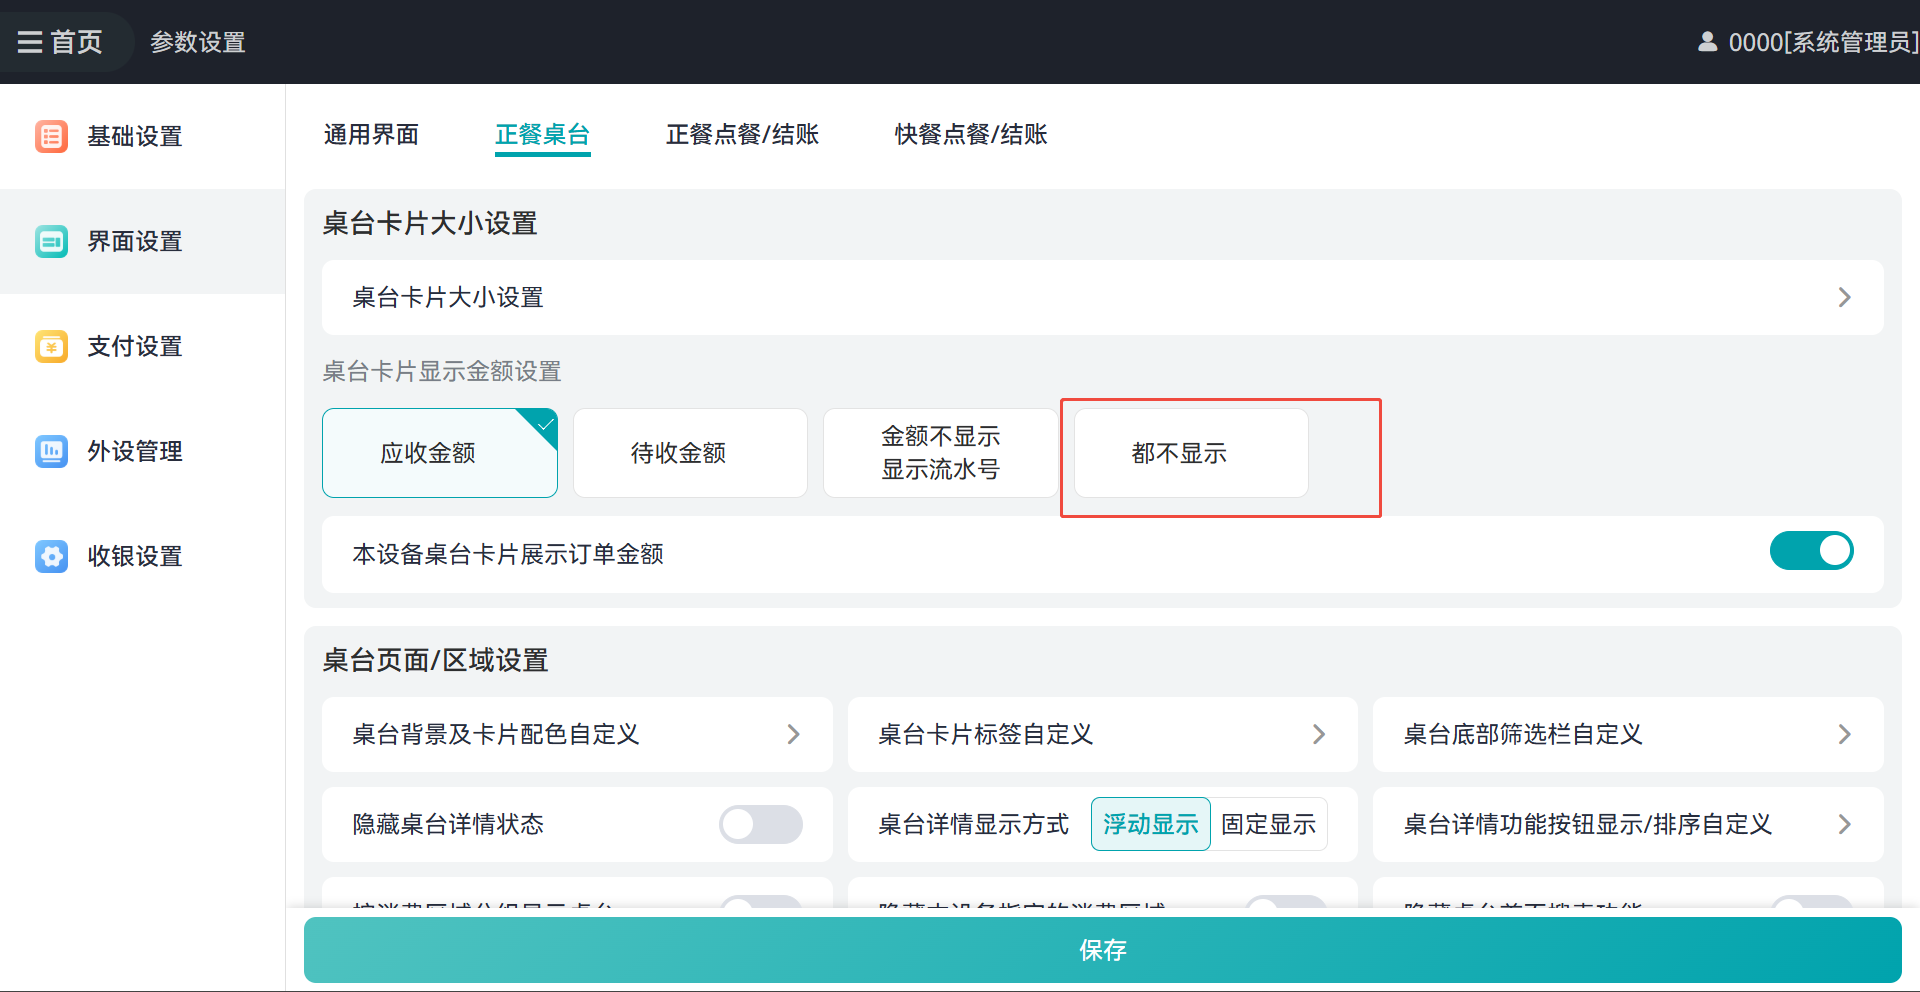Click the 收银设置 gear icon

[x=51, y=556]
